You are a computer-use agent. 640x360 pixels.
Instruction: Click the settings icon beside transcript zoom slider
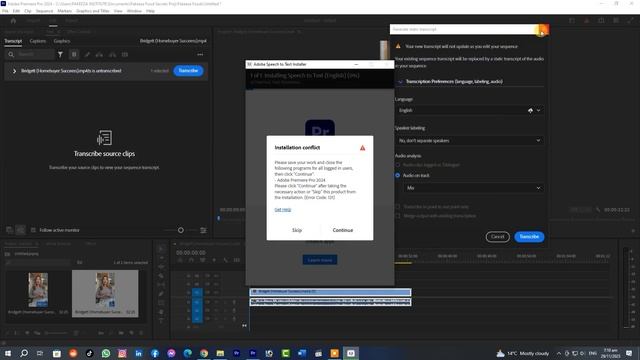[x=203, y=230]
